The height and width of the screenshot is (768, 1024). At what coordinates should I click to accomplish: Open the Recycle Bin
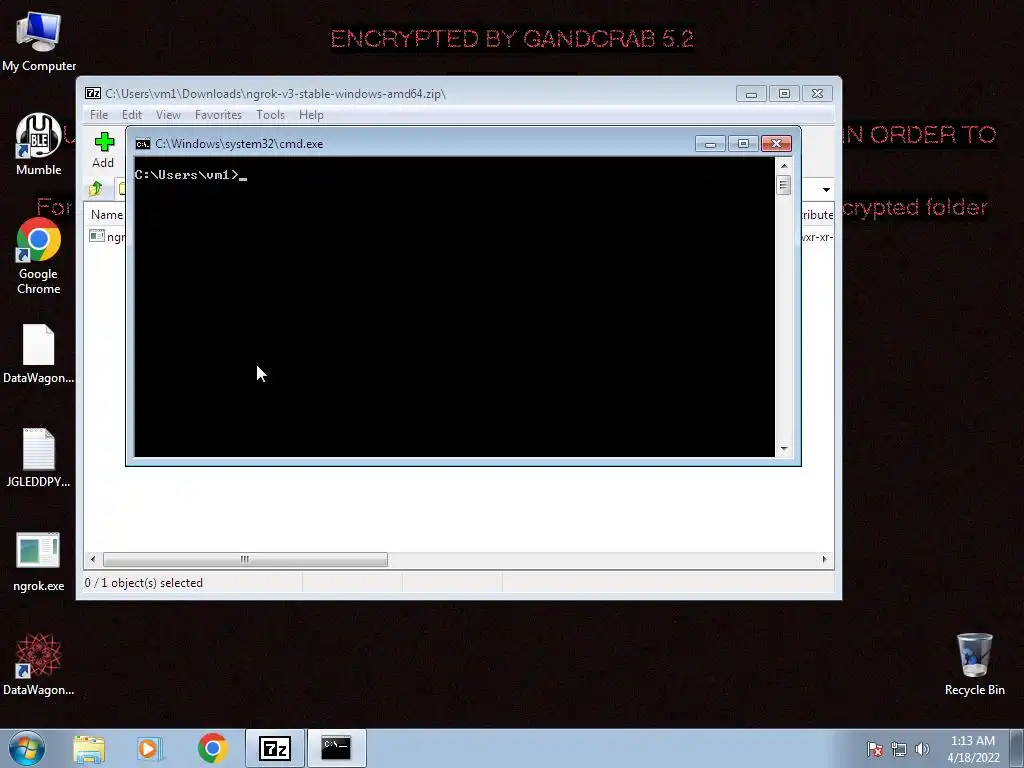tap(974, 664)
